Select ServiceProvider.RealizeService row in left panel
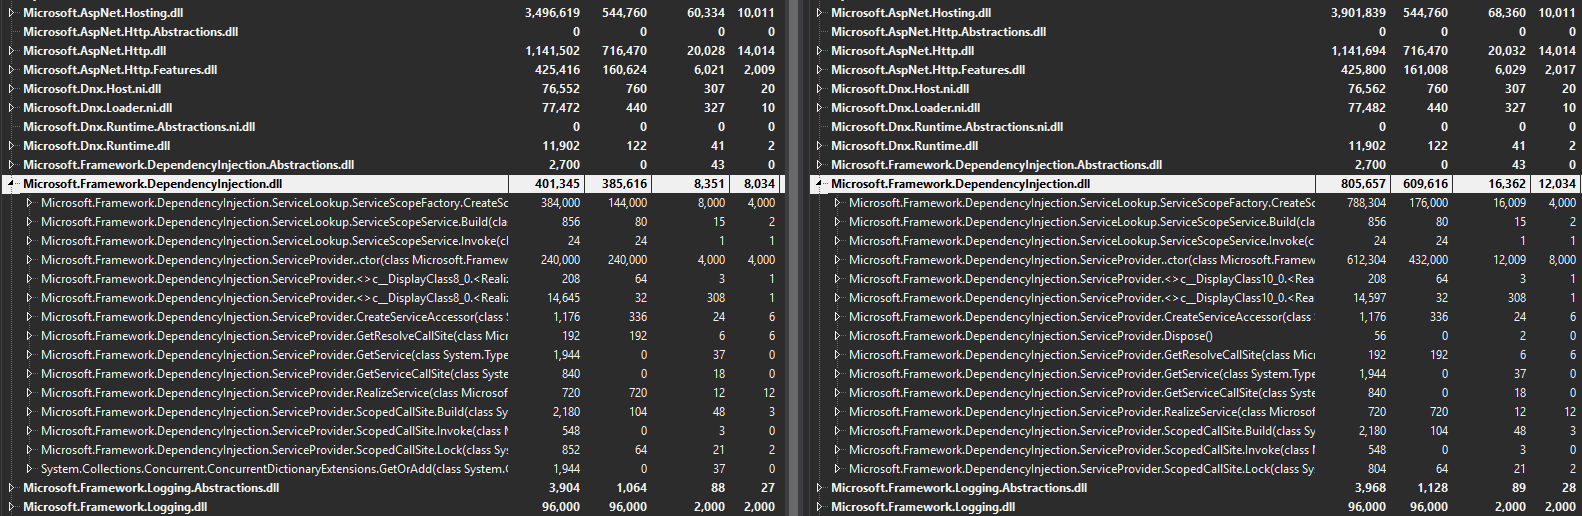Screen dimensions: 1582x516 pos(273,393)
